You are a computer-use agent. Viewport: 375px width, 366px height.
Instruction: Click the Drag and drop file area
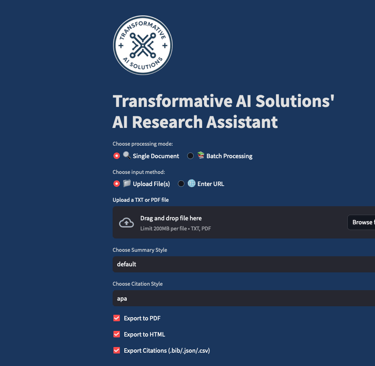[x=244, y=222]
